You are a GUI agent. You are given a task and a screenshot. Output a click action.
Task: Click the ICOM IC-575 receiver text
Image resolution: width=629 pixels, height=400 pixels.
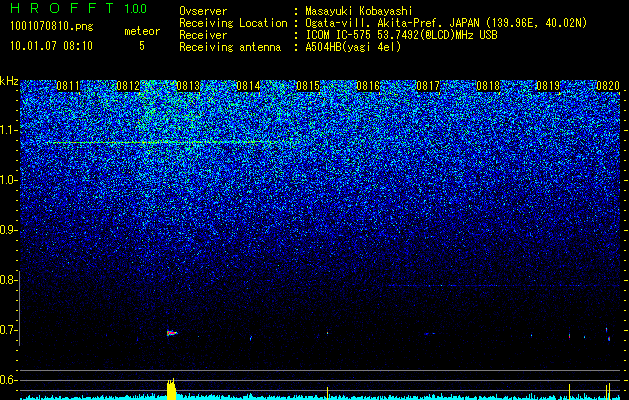coord(401,35)
